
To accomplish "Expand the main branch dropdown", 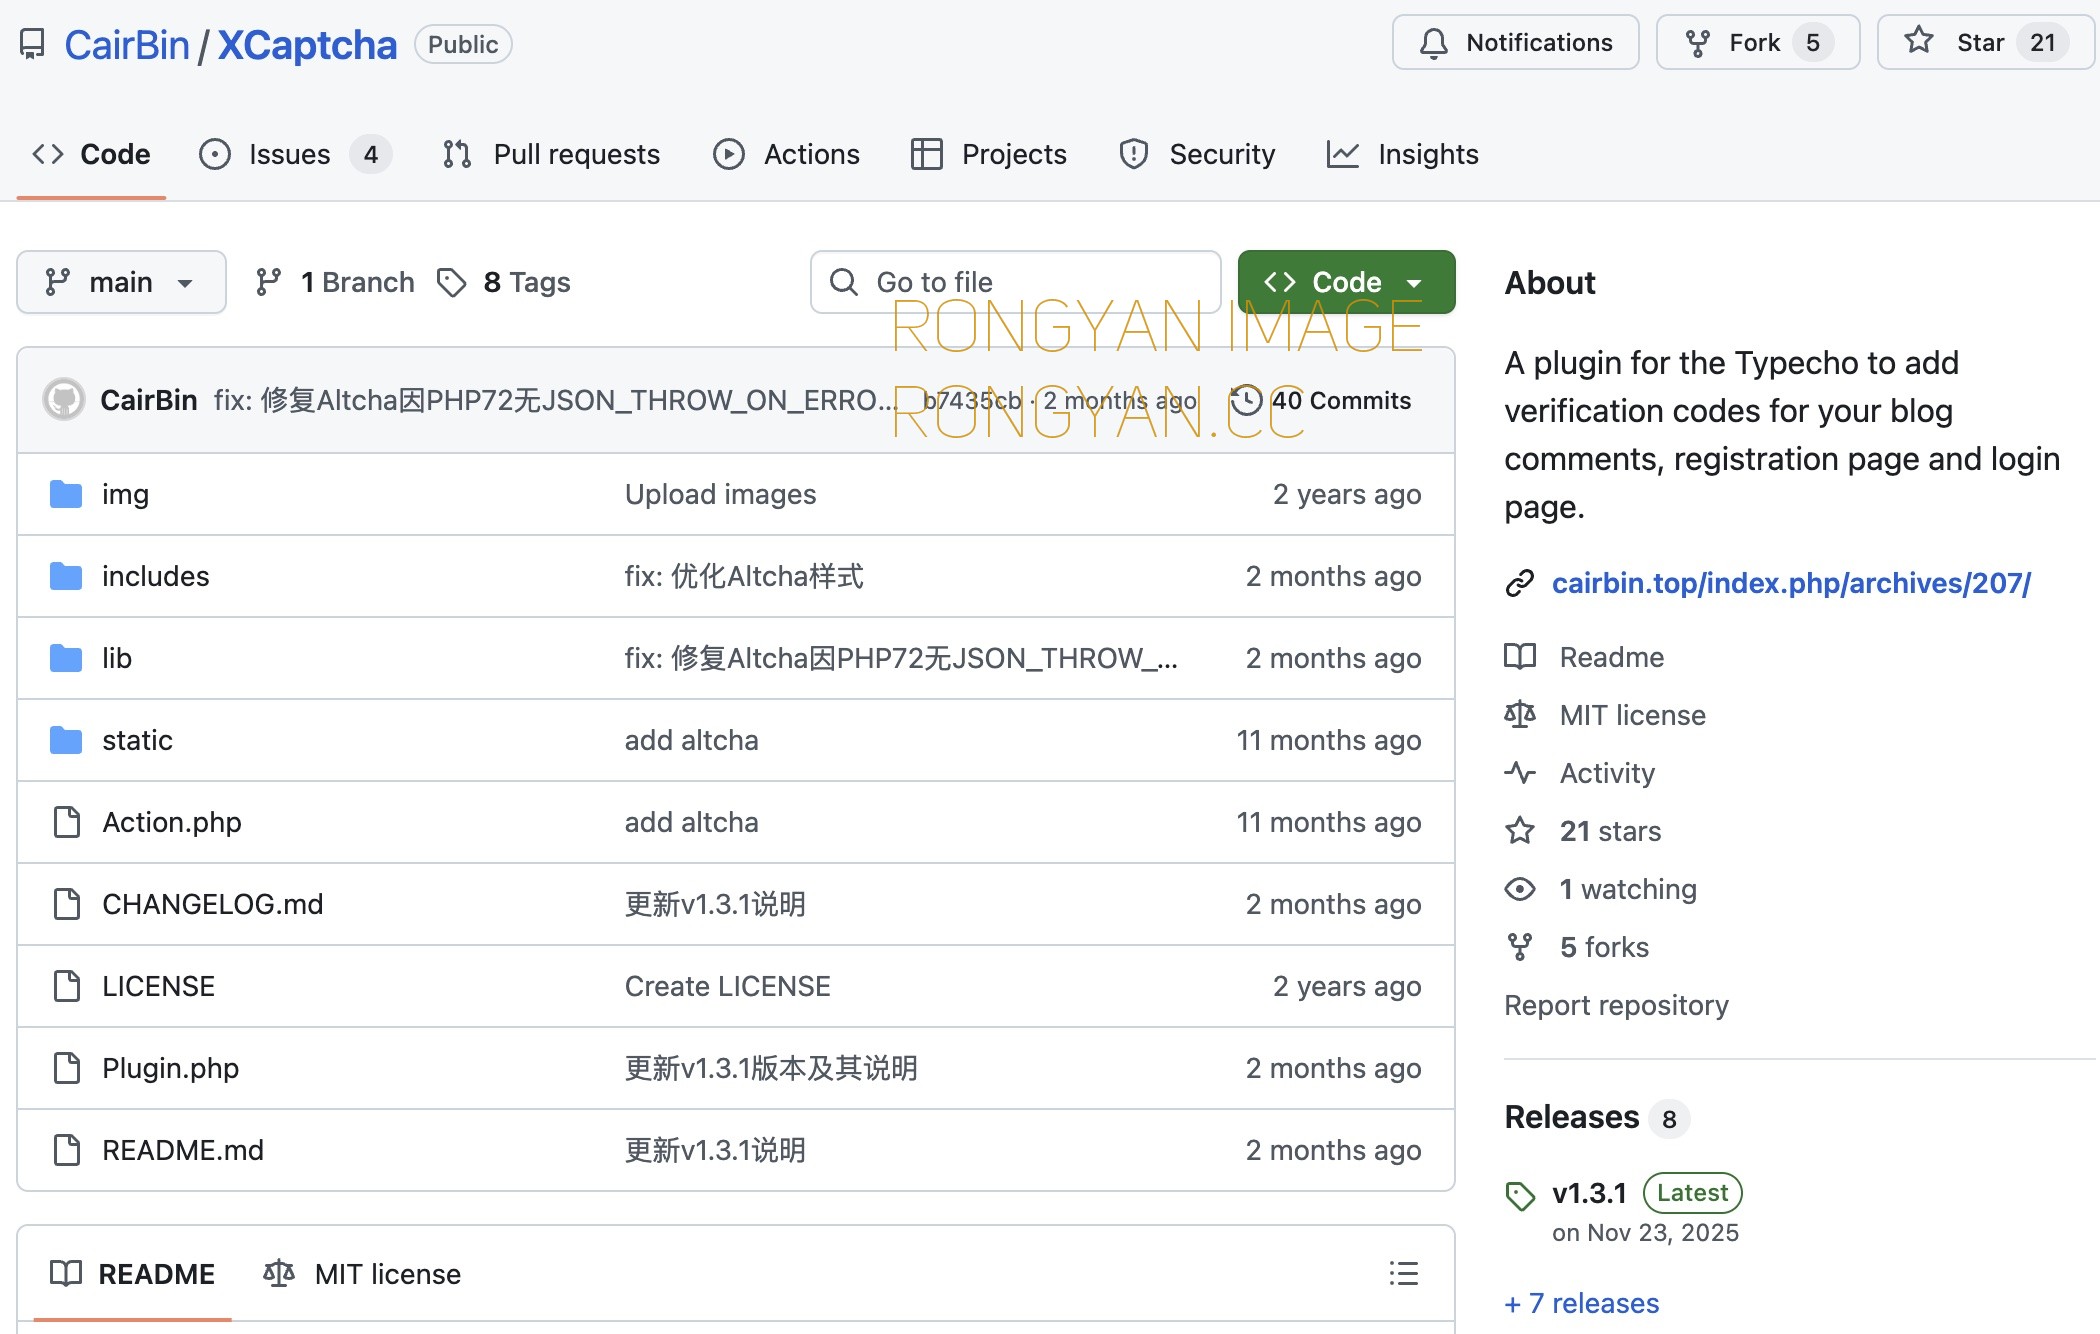I will [121, 282].
